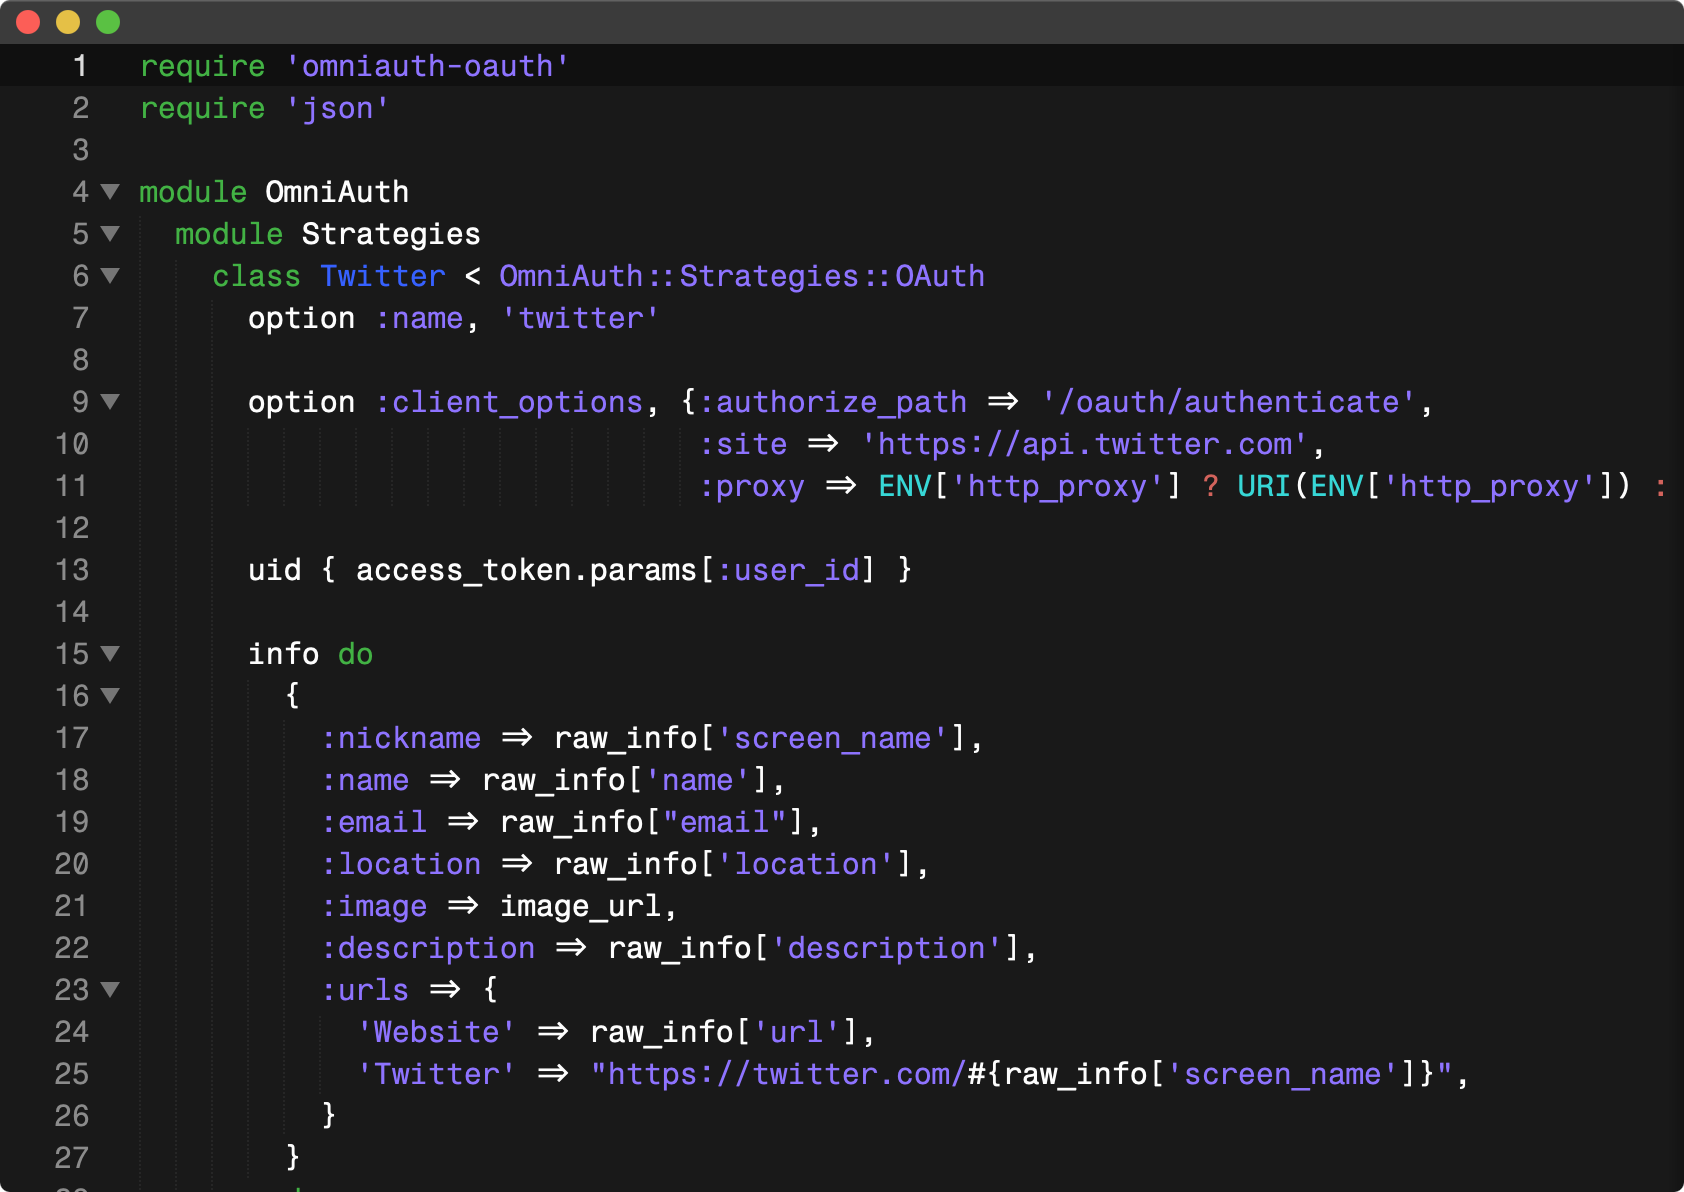This screenshot has width=1684, height=1192.
Task: Click the :user_id symbol on line 13
Action: [x=788, y=570]
